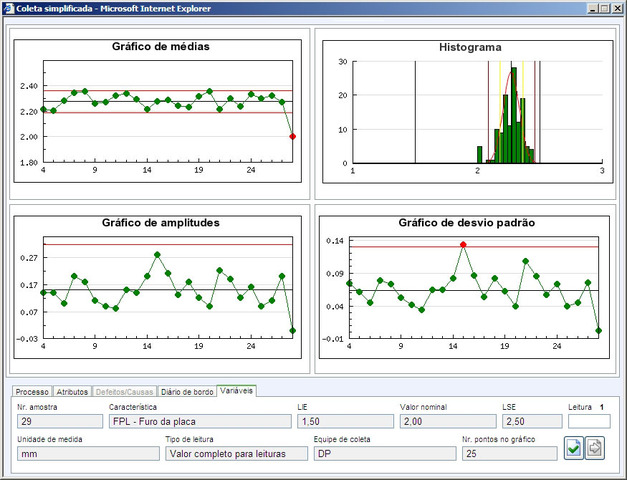Click the Nr. pontos no gráfico label
The width and height of the screenshot is (627, 480).
498,439
